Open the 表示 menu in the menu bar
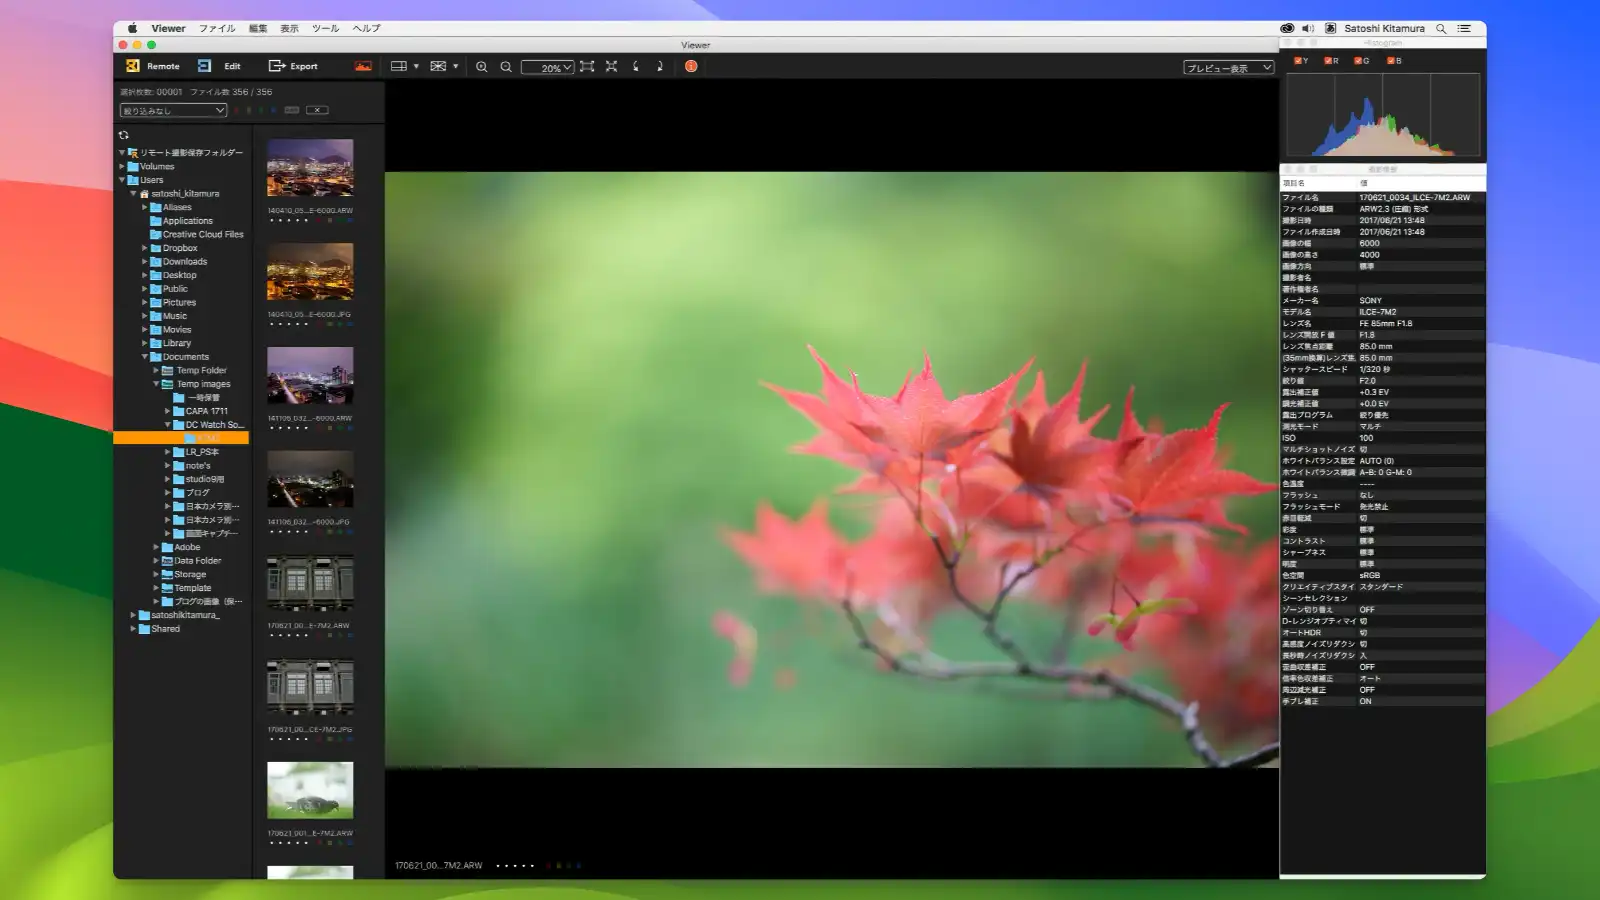The image size is (1600, 900). (290, 28)
